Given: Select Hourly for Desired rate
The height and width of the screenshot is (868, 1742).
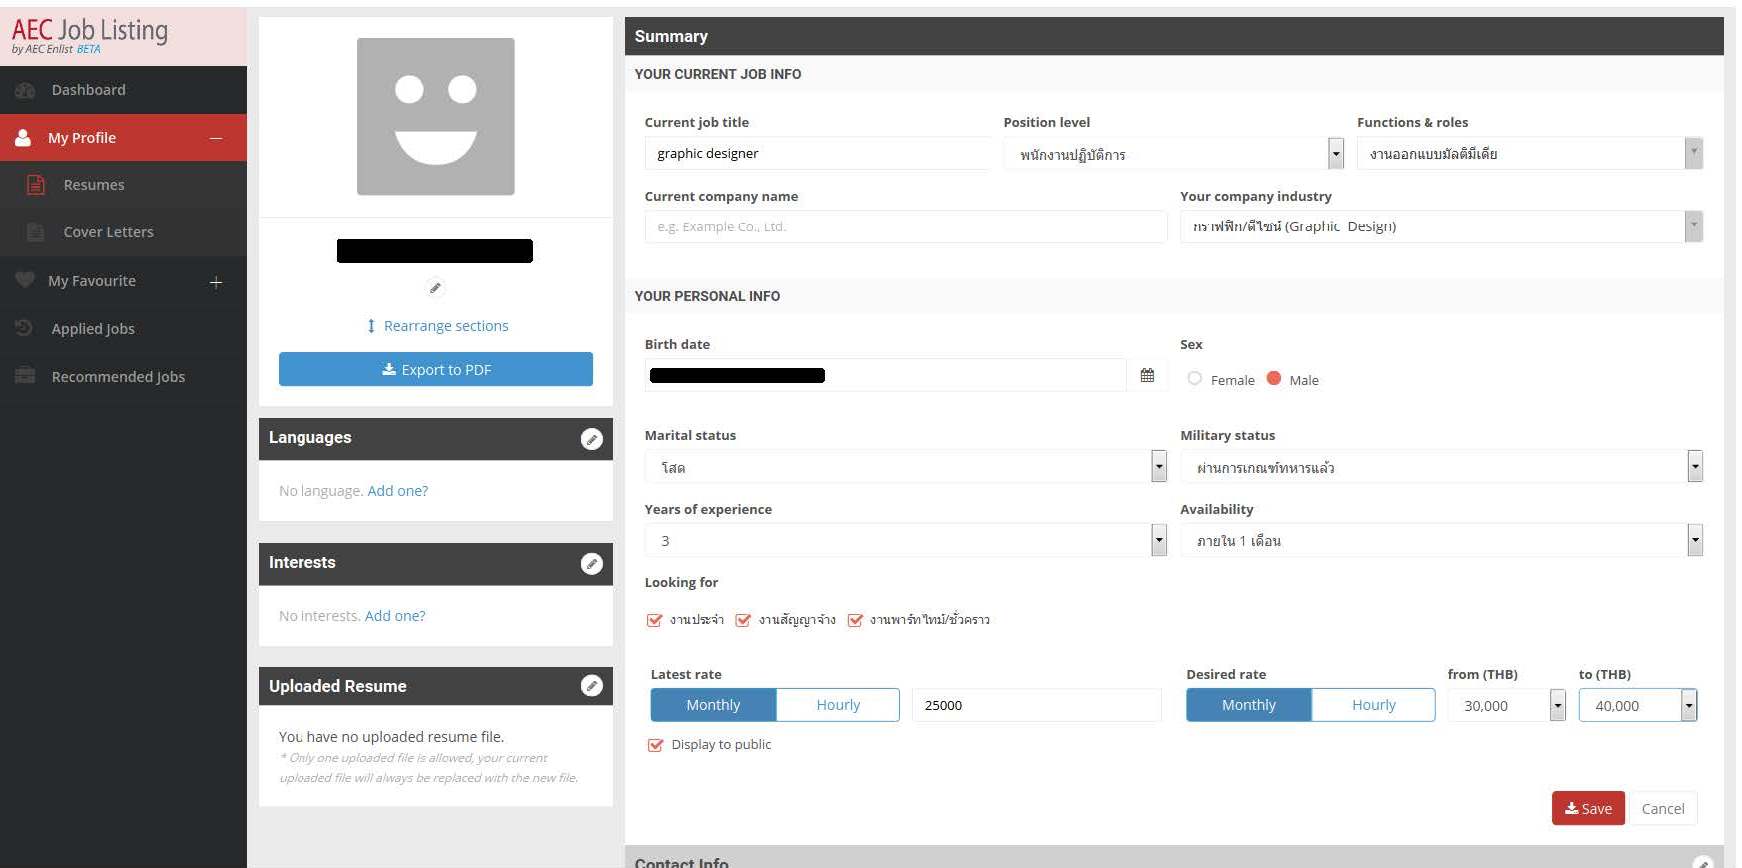Looking at the screenshot, I should point(1374,705).
